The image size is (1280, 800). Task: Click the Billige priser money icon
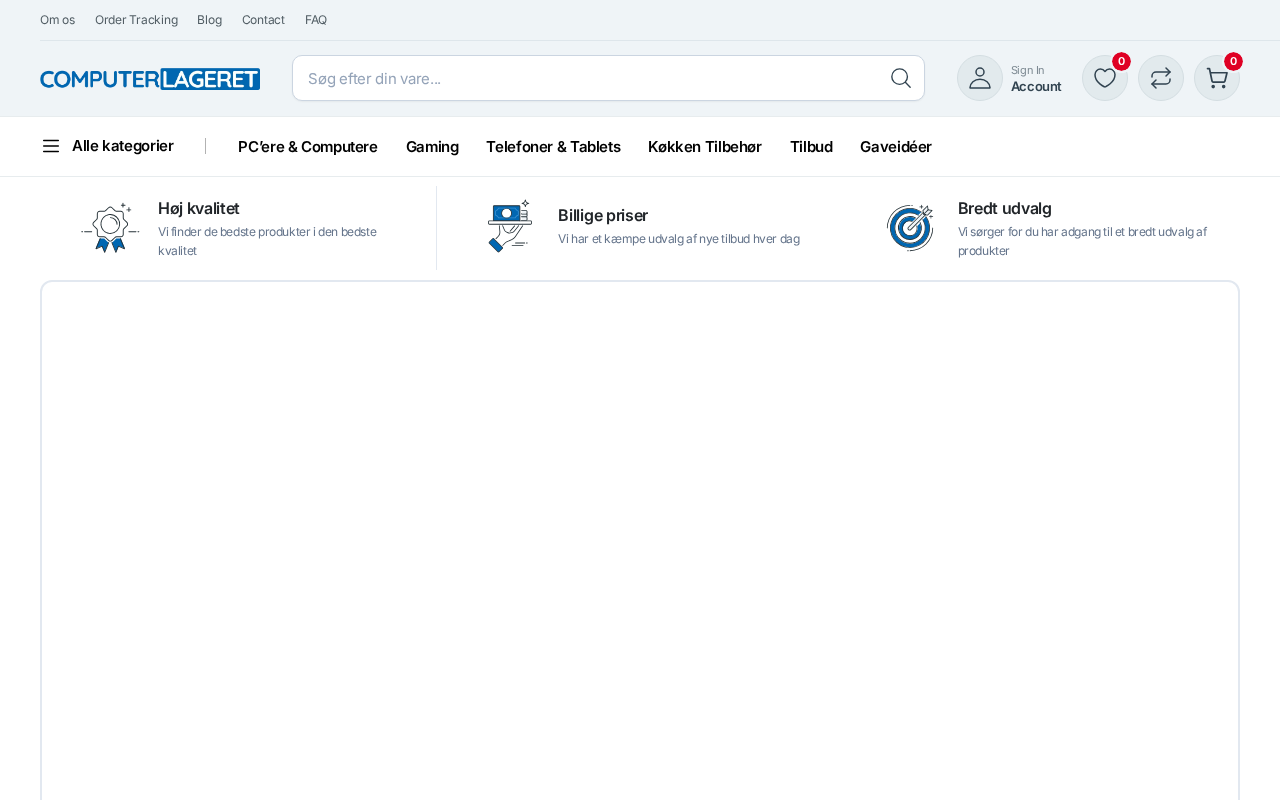[510, 226]
